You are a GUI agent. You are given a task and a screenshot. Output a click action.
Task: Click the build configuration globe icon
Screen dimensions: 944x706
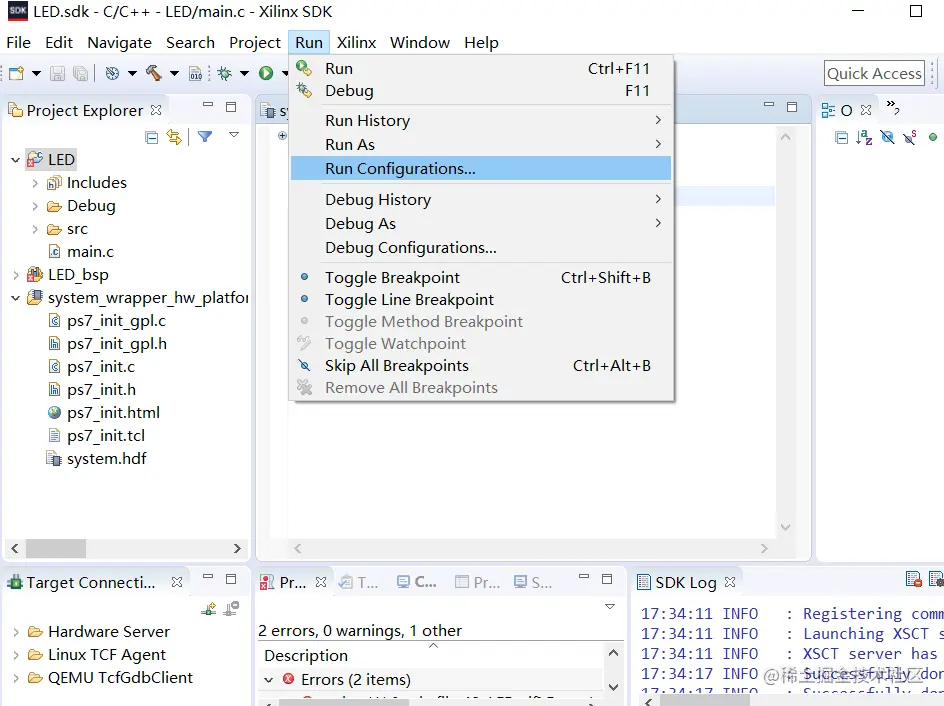tap(113, 73)
